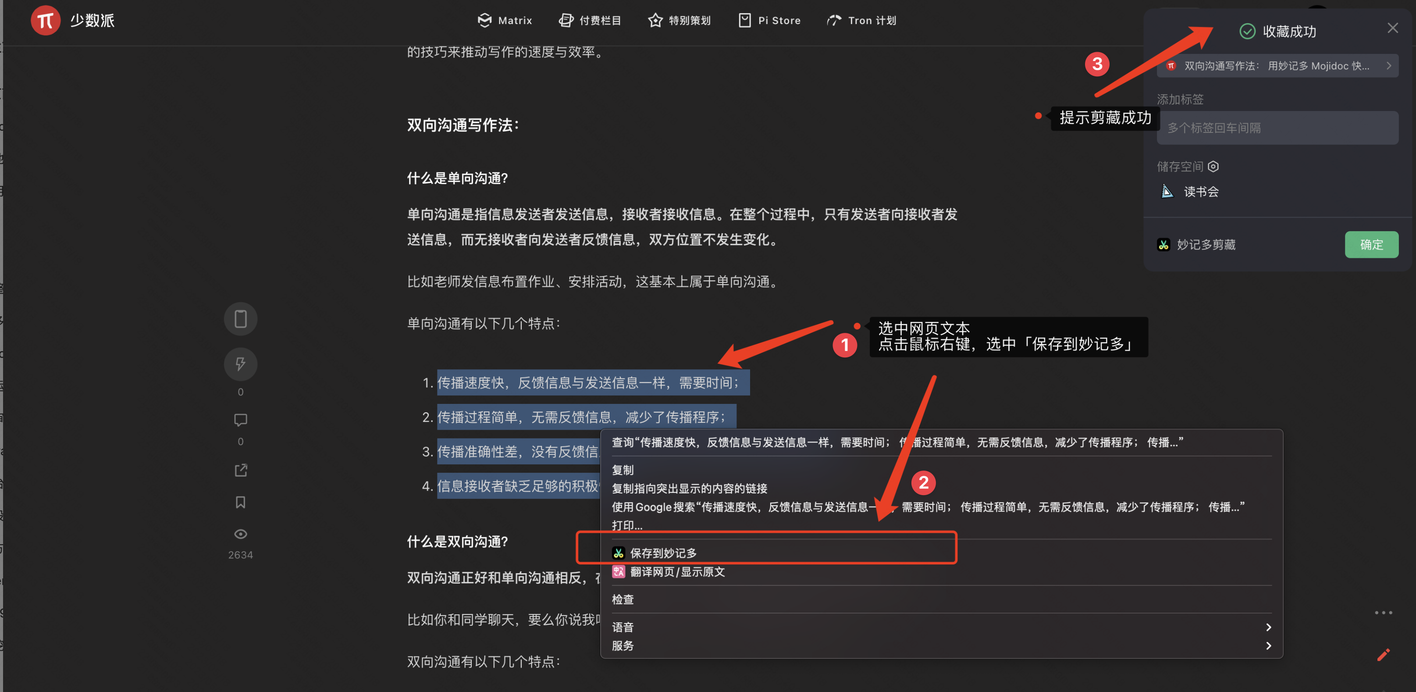Click the 特别策划 star icon
Viewport: 1416px width, 692px height.
pyautogui.click(x=655, y=20)
